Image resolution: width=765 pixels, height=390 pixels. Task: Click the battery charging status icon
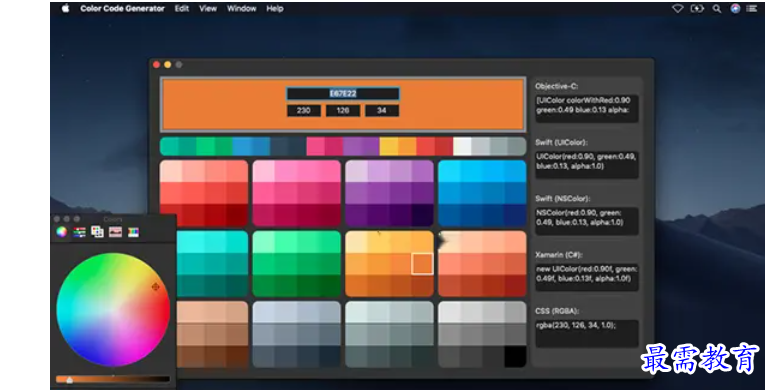[697, 8]
